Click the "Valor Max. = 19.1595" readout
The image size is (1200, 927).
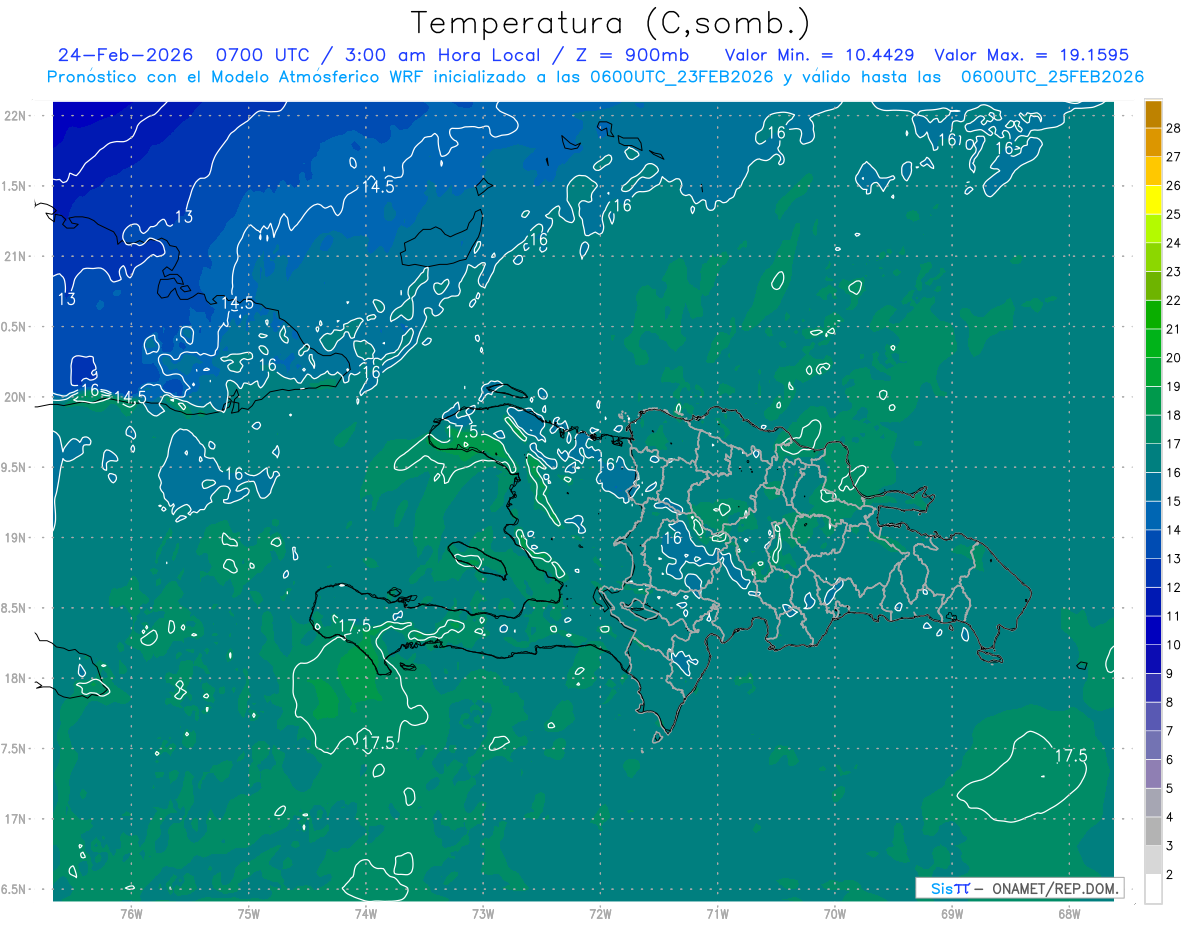click(x=1031, y=56)
